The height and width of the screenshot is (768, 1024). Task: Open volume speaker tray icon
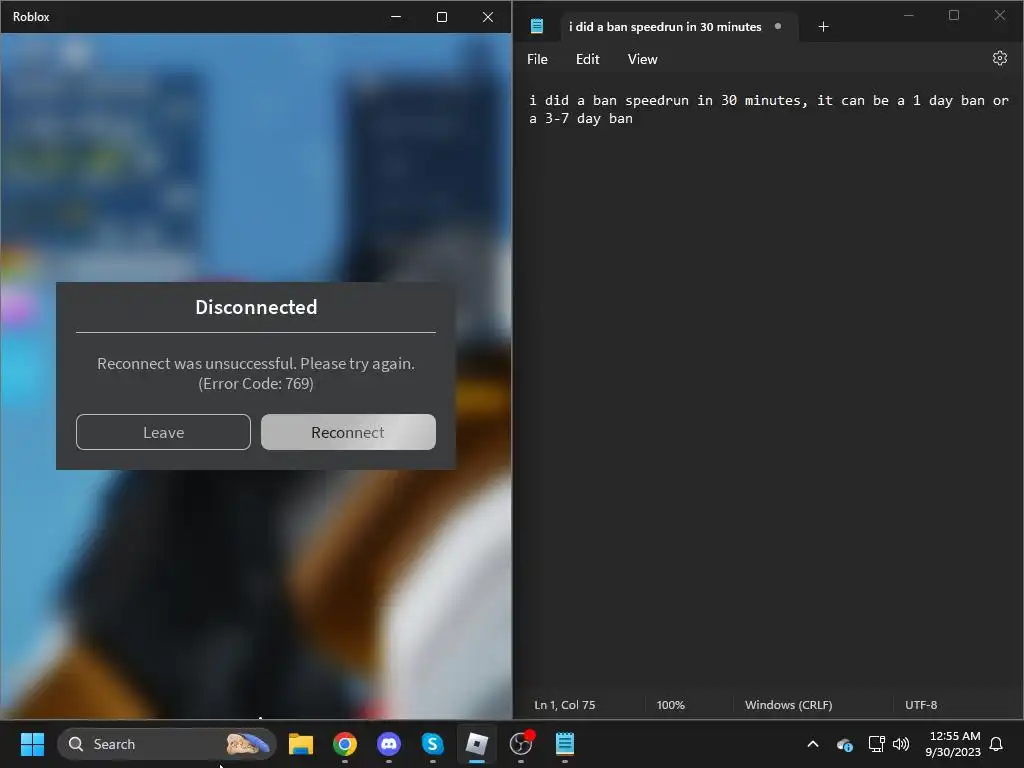click(x=901, y=744)
